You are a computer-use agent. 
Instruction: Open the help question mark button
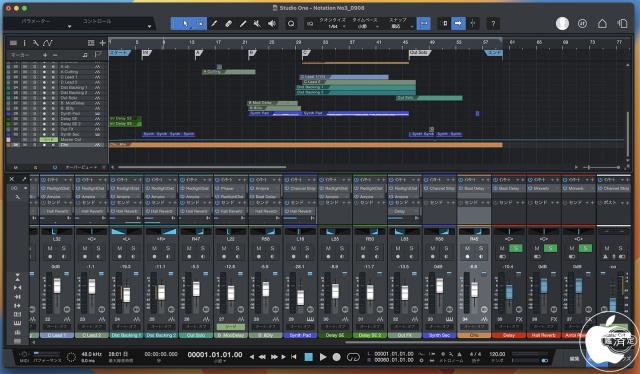point(493,24)
